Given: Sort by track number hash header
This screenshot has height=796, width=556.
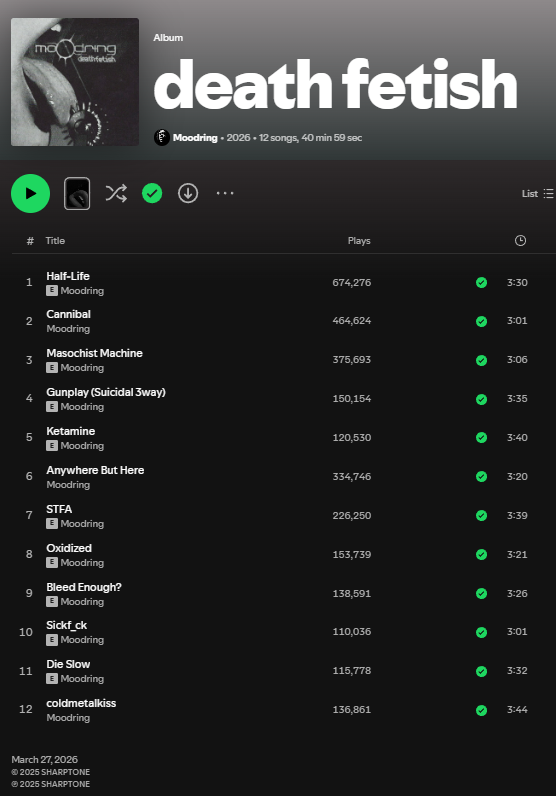Looking at the screenshot, I should 30,241.
